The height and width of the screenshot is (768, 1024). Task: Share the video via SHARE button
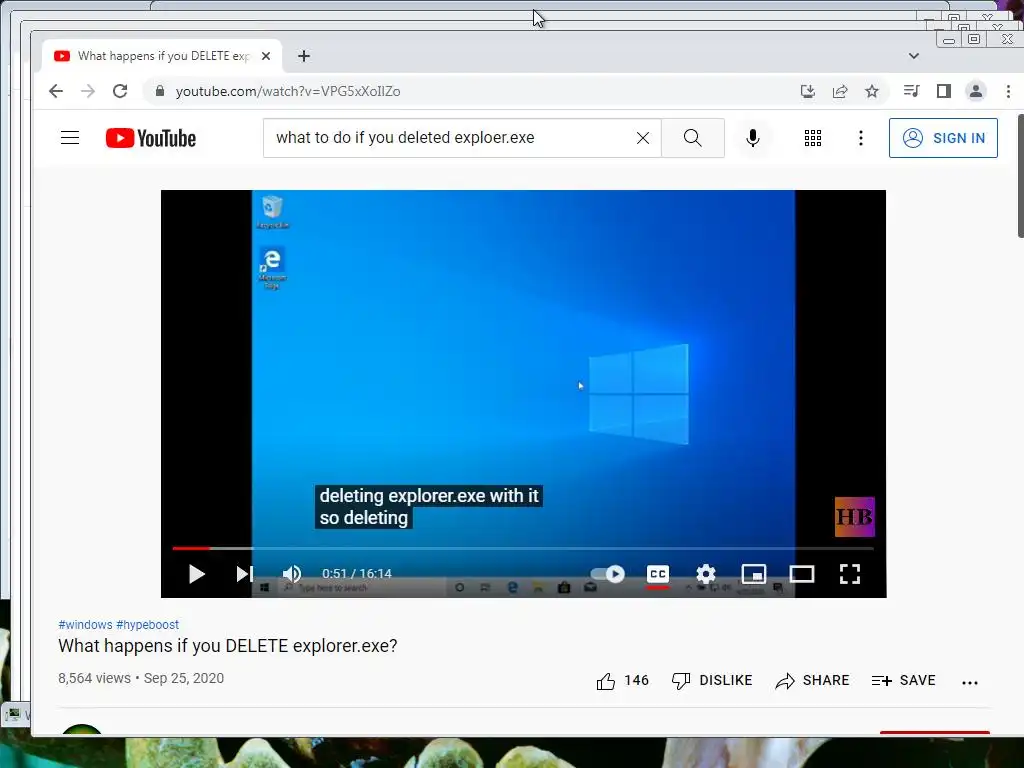[812, 681]
